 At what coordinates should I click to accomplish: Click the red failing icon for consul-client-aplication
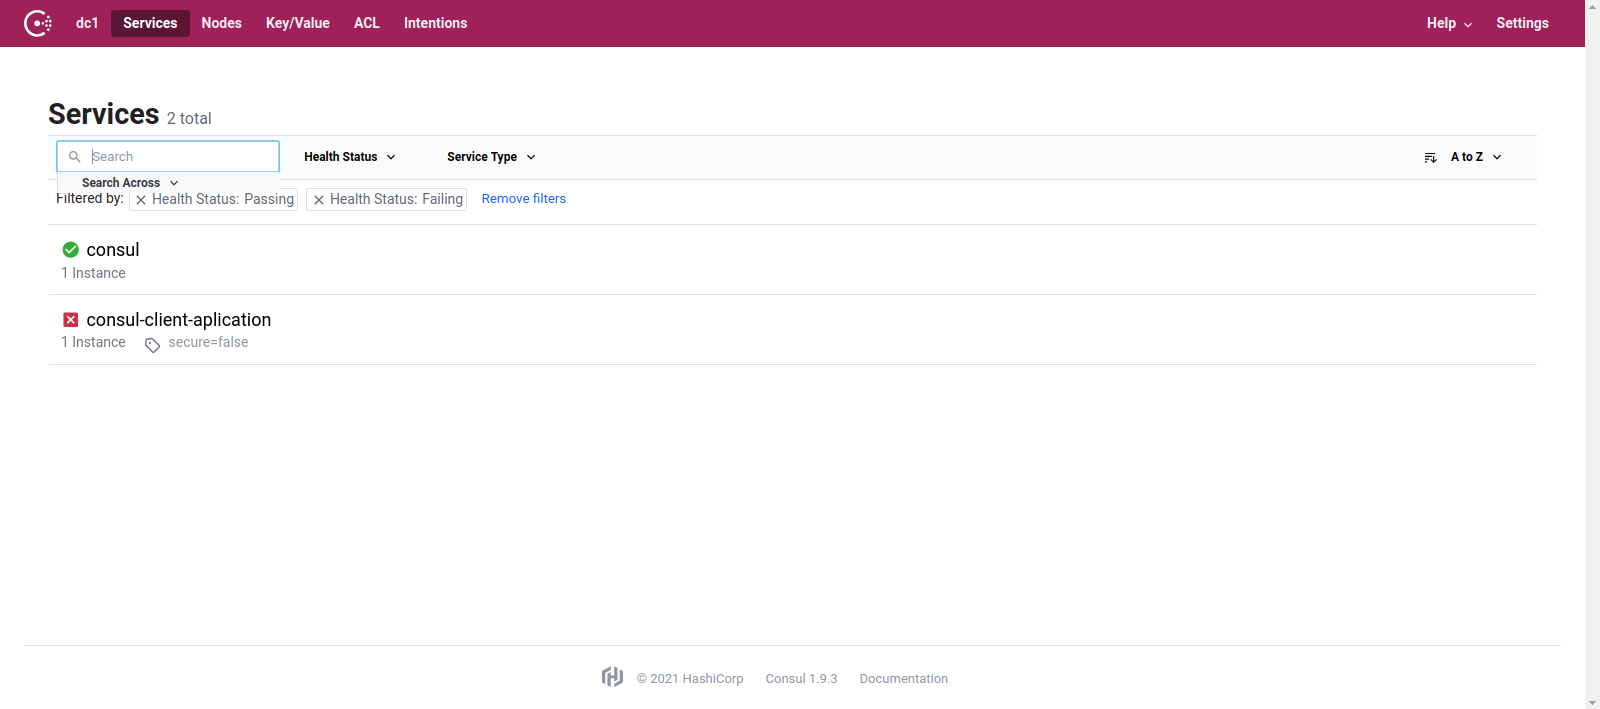[x=71, y=320]
